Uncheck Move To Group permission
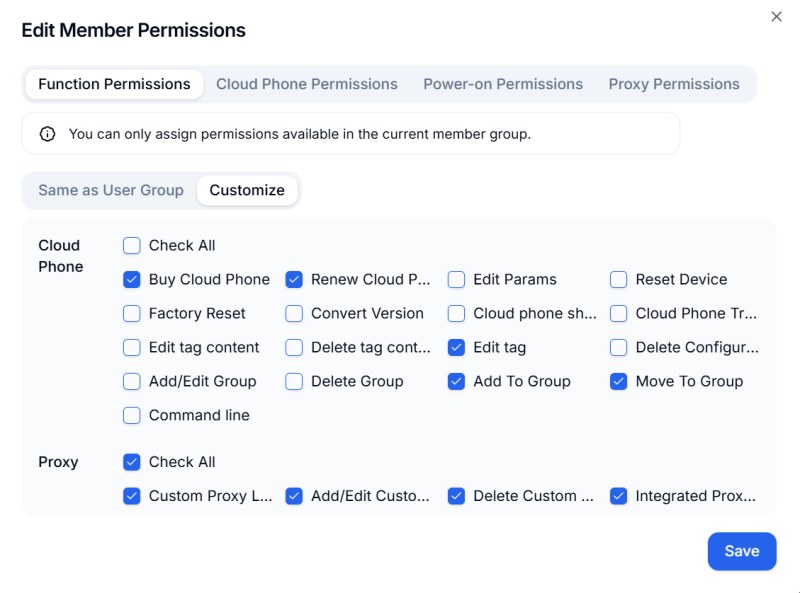 618,381
